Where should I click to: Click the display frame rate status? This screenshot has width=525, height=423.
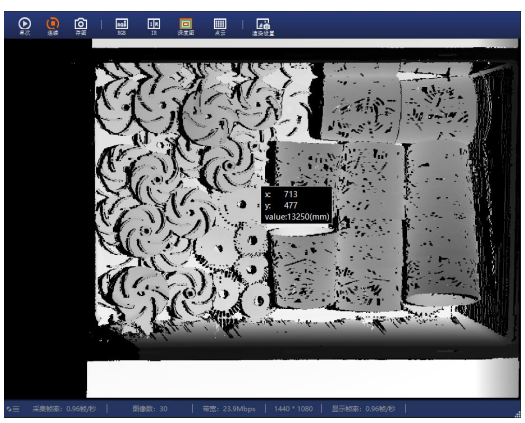(x=363, y=409)
